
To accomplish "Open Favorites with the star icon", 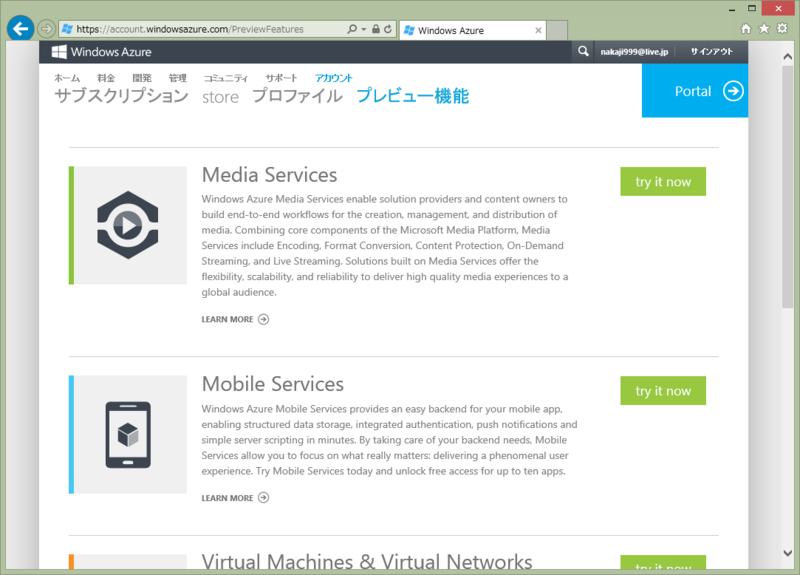I will [x=764, y=29].
